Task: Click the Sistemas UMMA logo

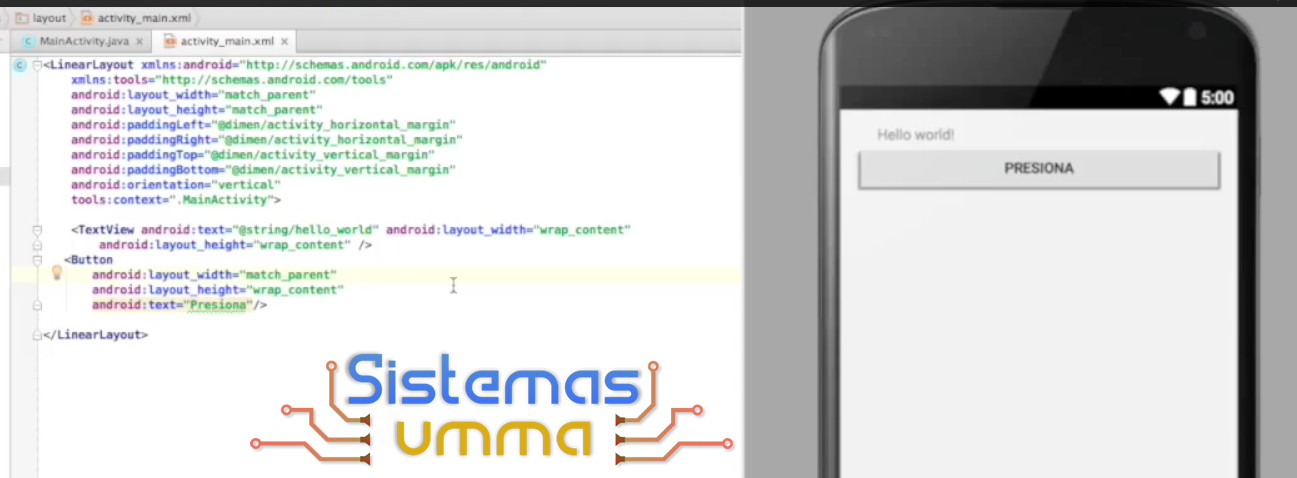Action: coord(492,411)
